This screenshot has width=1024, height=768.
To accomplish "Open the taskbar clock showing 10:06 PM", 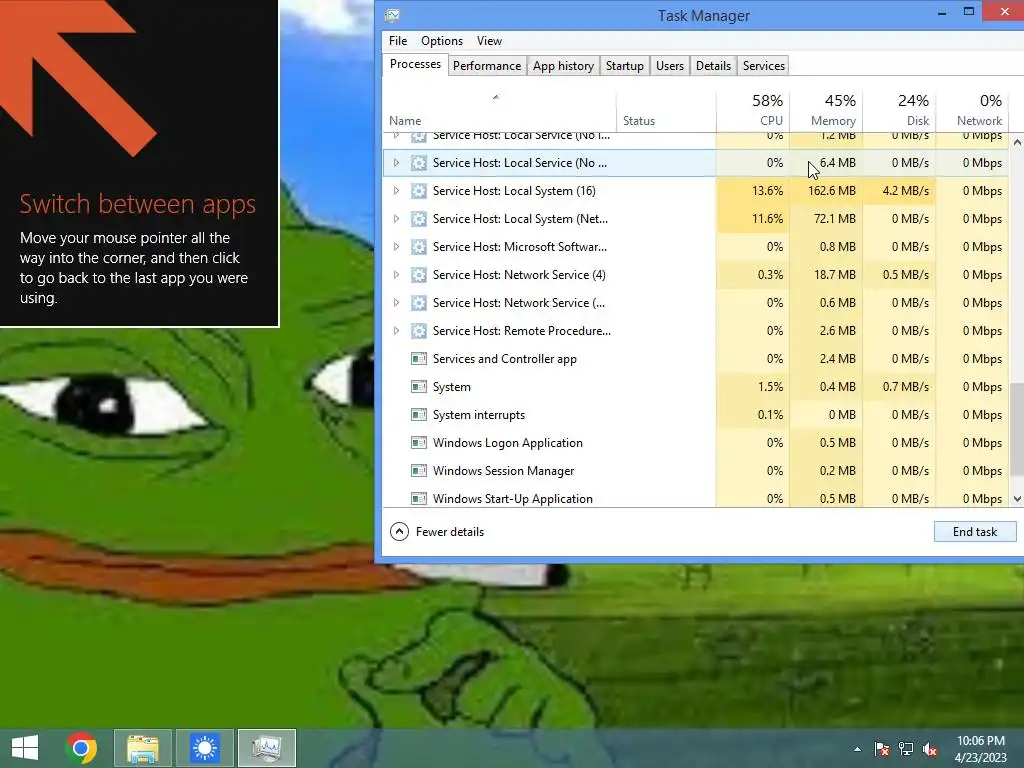I will pyautogui.click(x=980, y=749).
